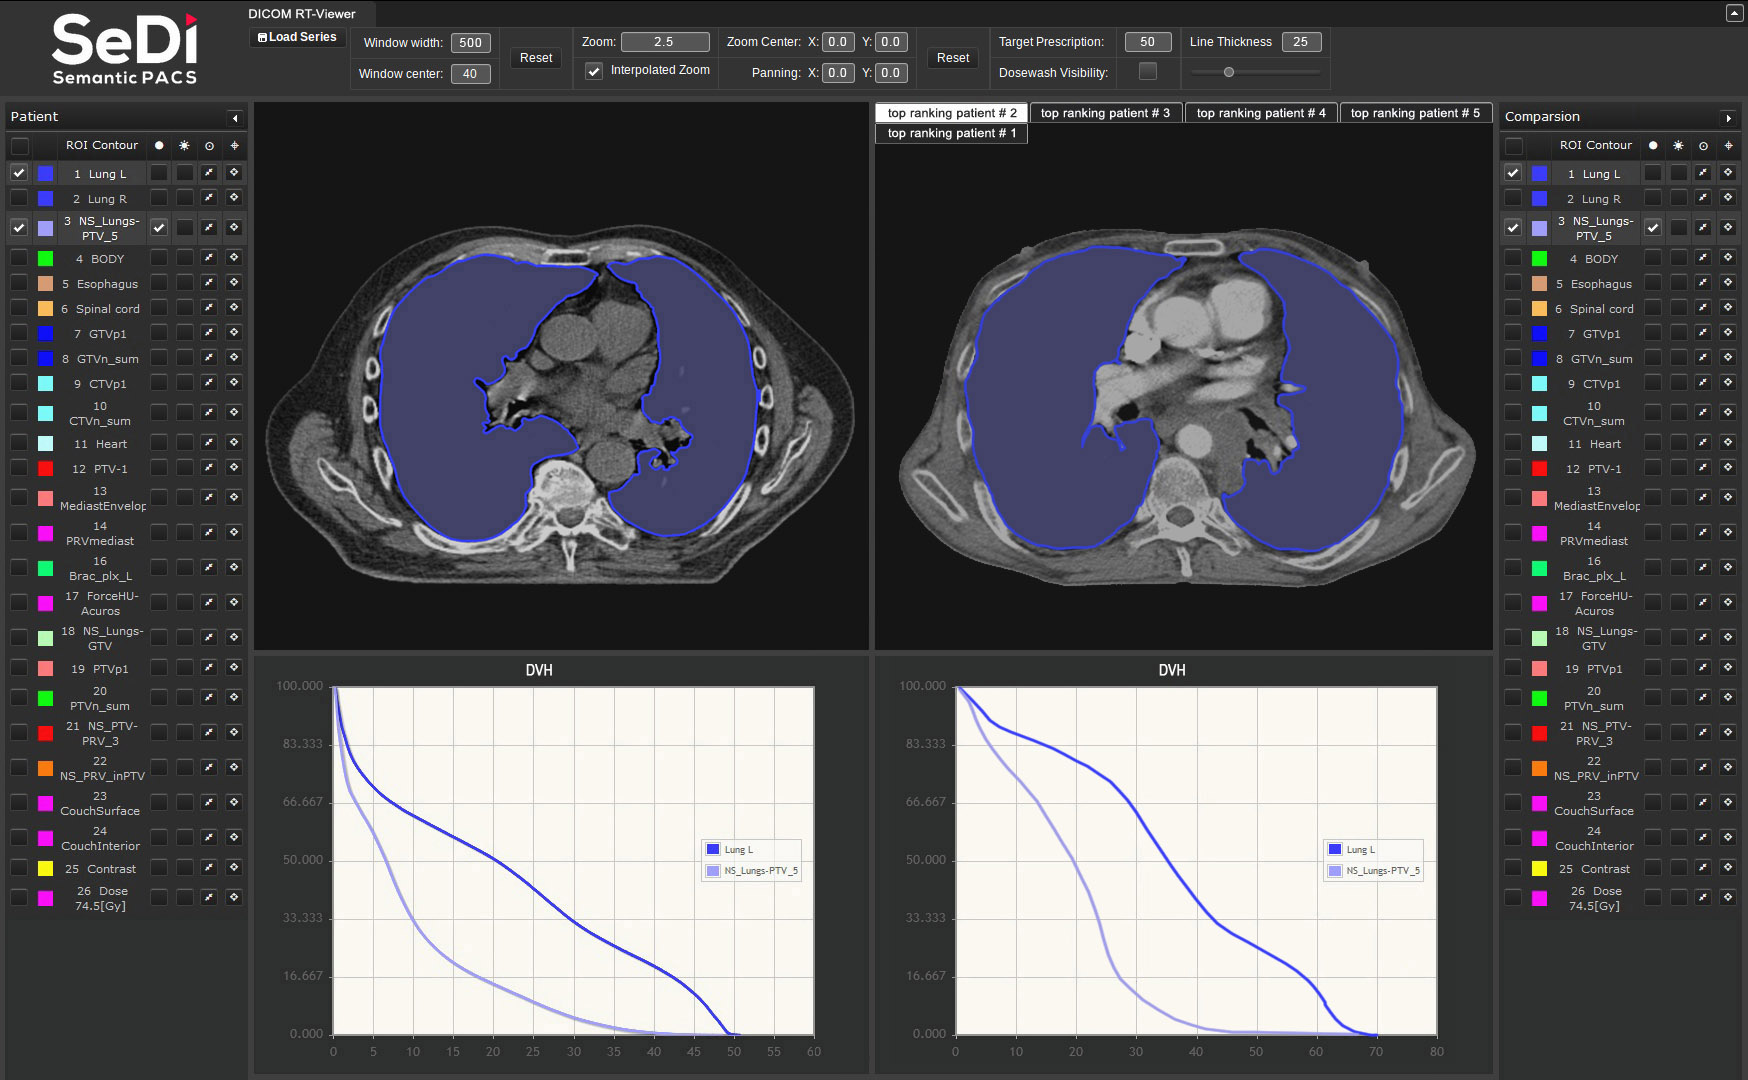Click the crosshair column header icon in Comparsion panel
Viewport: 1748px width, 1080px height.
[1728, 145]
